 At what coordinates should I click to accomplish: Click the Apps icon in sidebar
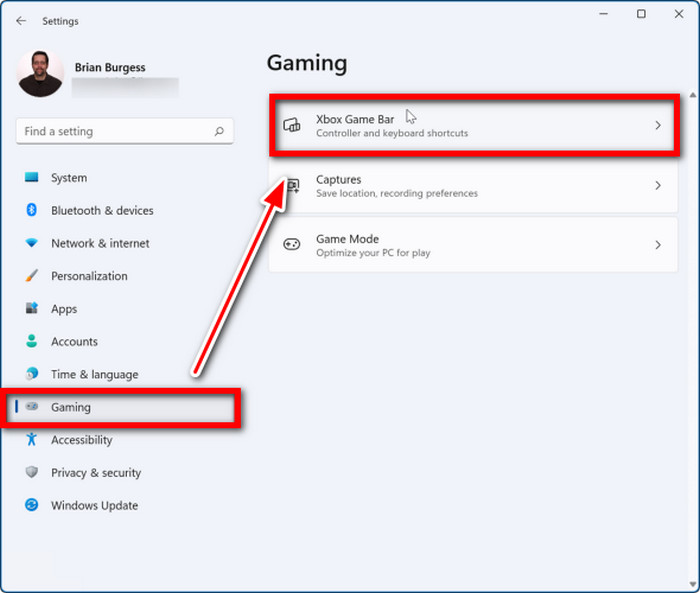[x=31, y=308]
